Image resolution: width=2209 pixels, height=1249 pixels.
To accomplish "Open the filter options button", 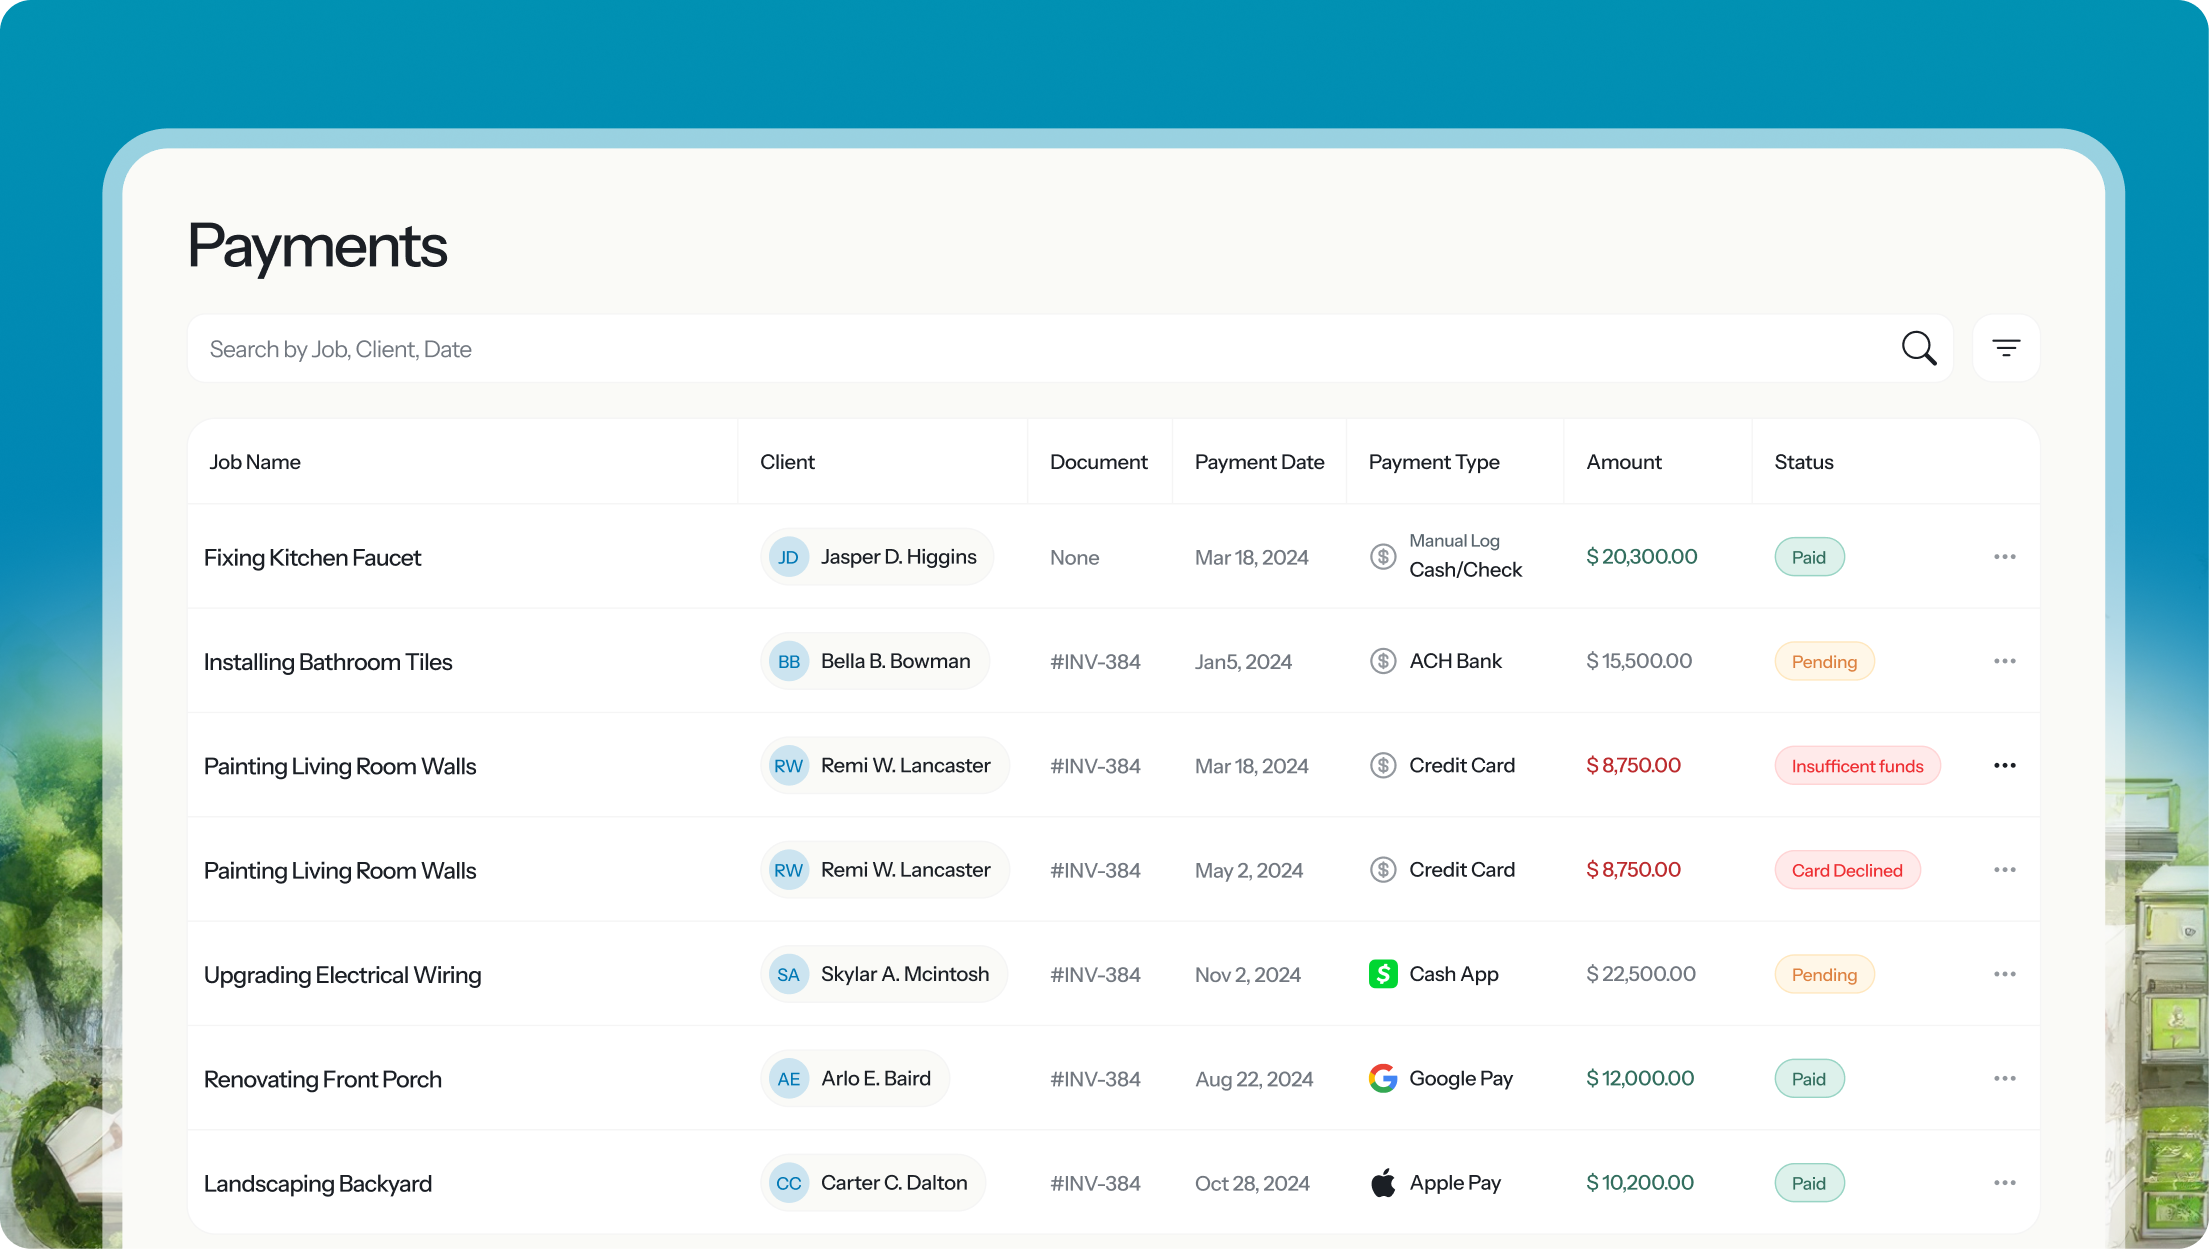I will click(x=2006, y=348).
